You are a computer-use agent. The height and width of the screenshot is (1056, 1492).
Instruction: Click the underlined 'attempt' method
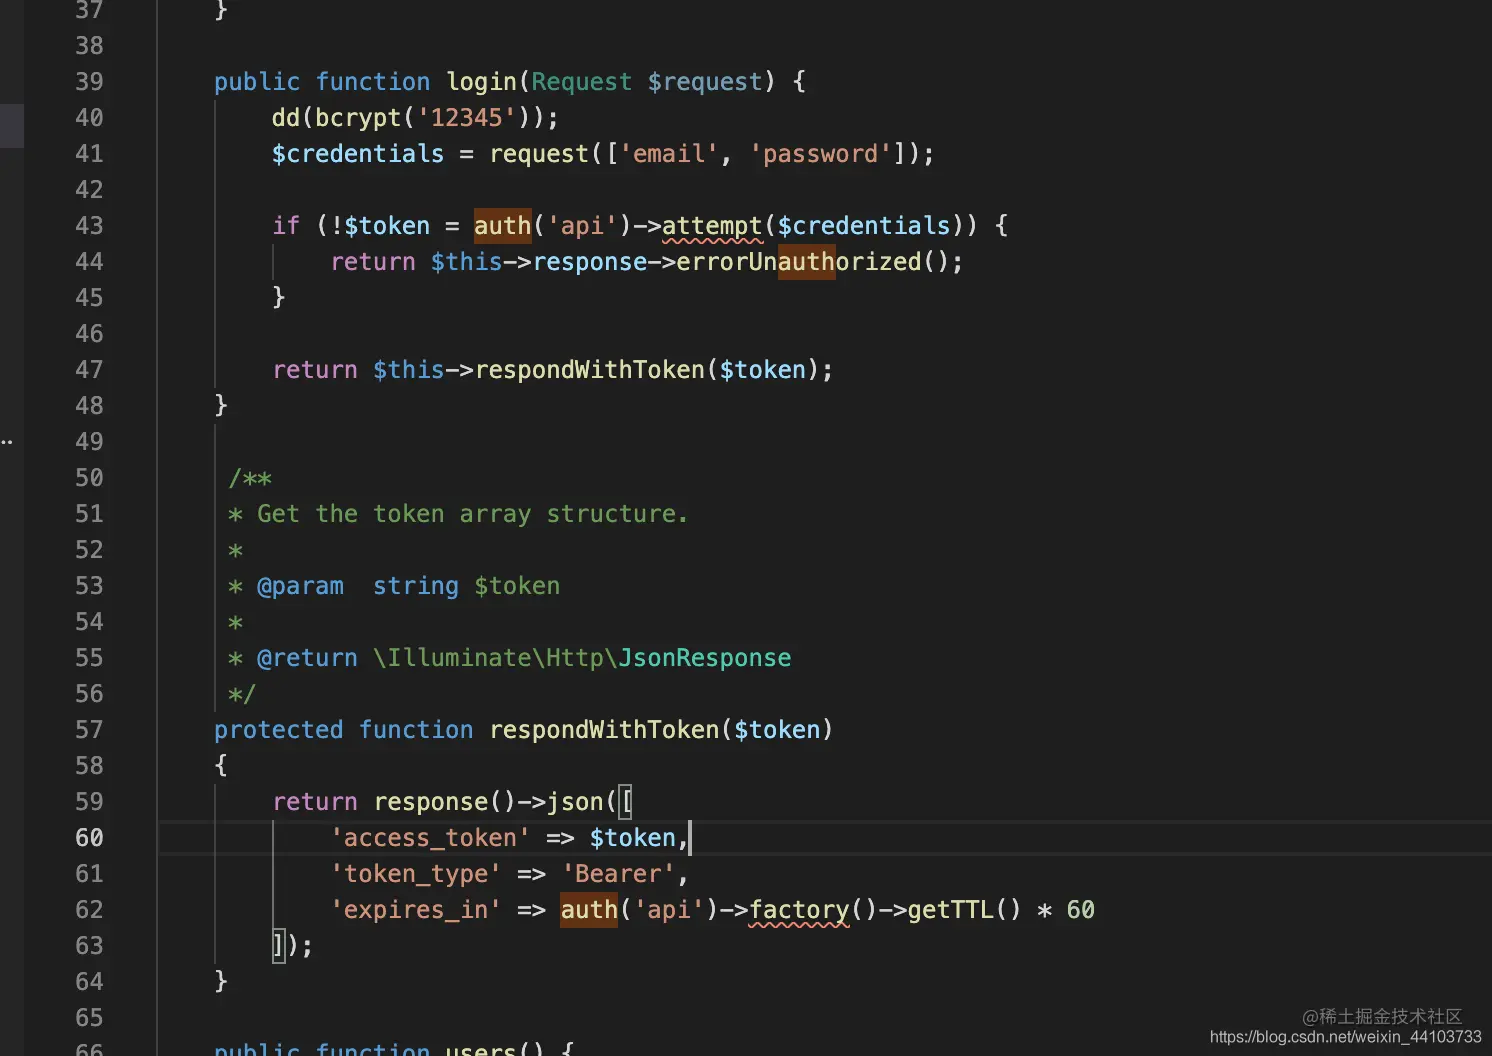tap(712, 226)
